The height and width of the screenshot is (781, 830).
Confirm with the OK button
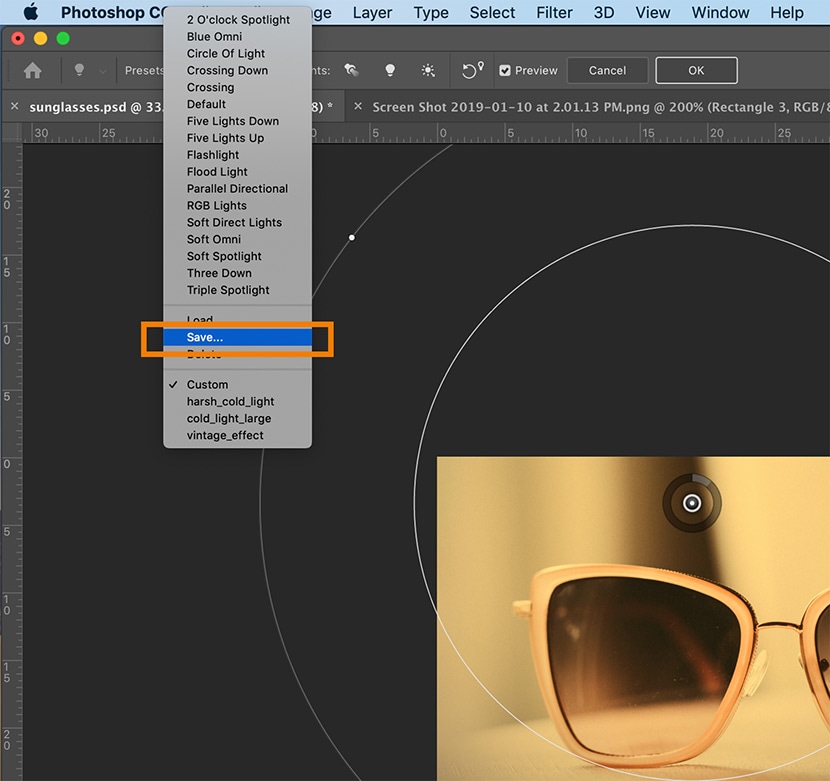(696, 71)
